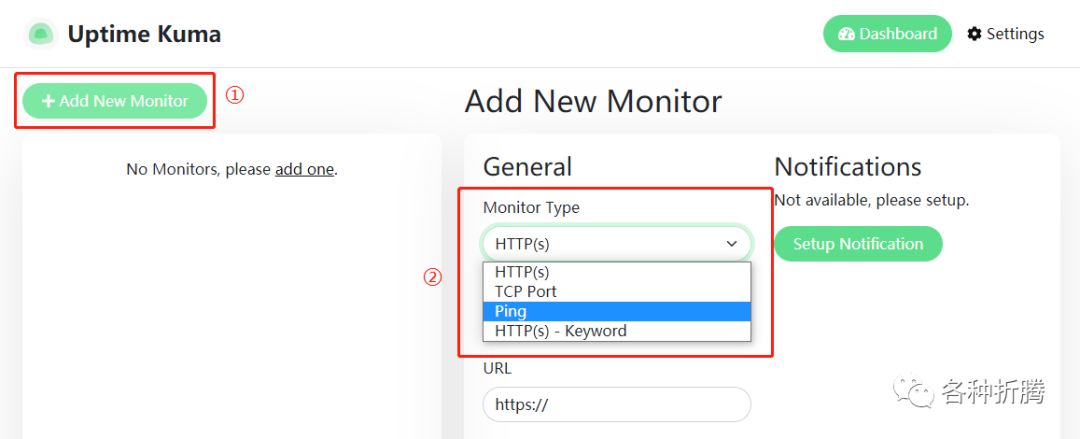Viewport: 1080px width, 439px height.
Task: Click the circled number 1 annotation
Action: (x=234, y=96)
